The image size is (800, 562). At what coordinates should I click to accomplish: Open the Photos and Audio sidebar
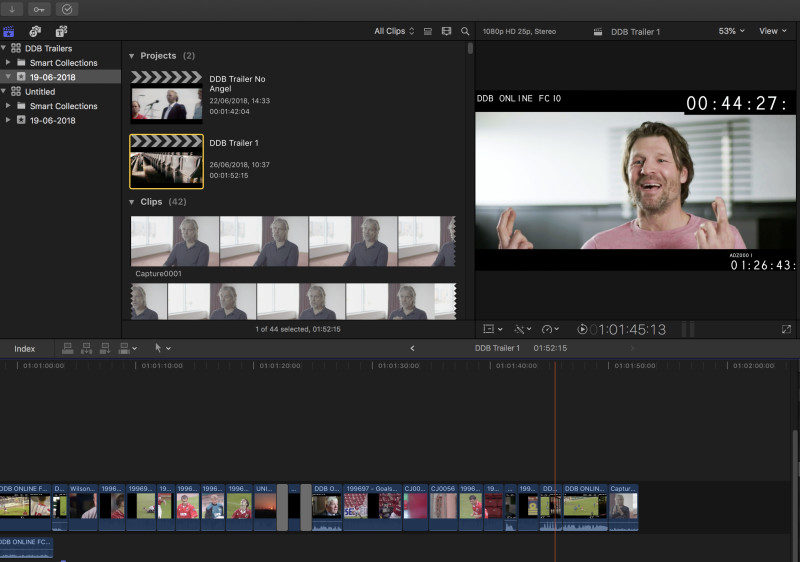[x=35, y=32]
